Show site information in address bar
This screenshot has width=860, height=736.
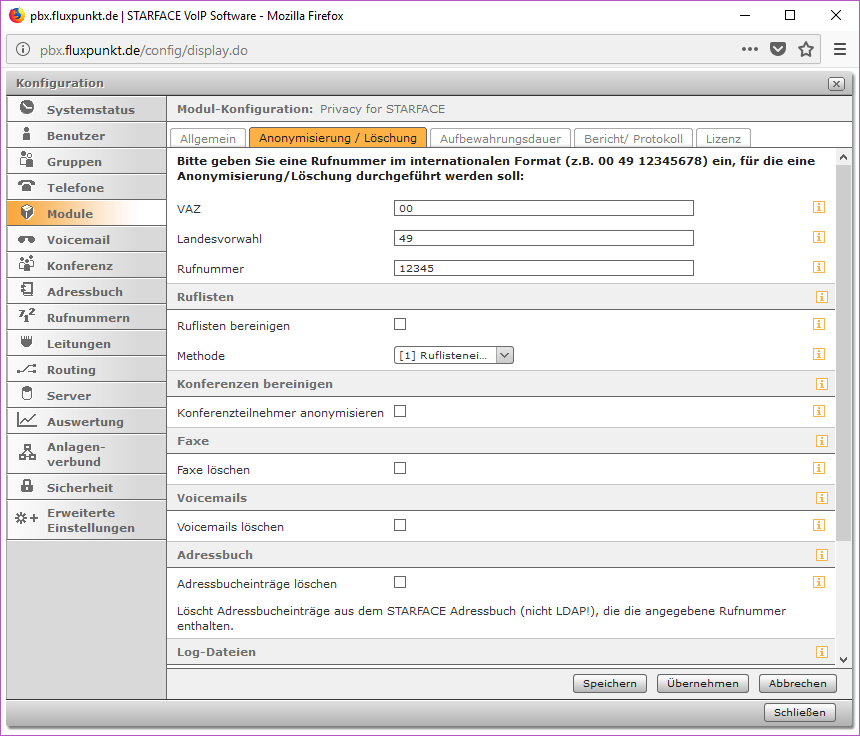(22, 49)
